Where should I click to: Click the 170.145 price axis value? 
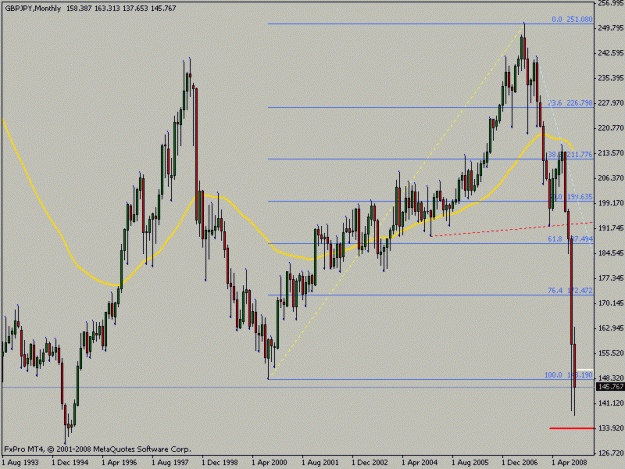(x=610, y=303)
